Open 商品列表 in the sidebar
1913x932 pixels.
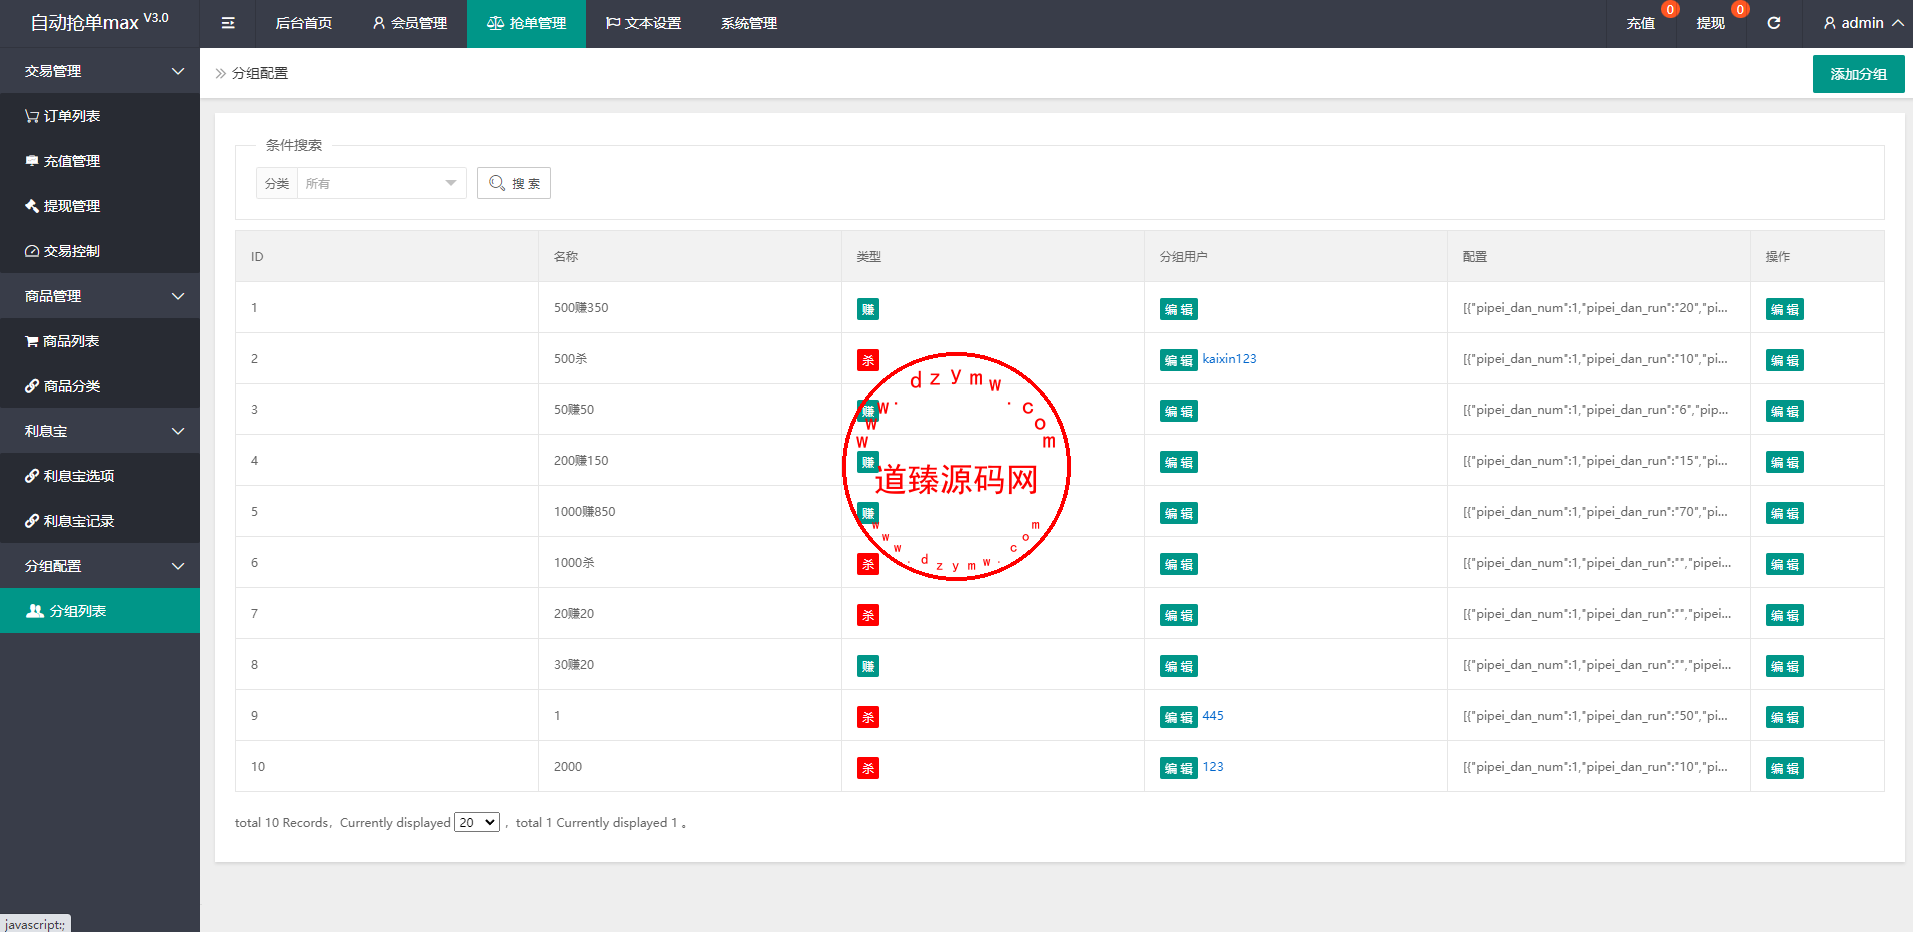coord(100,341)
